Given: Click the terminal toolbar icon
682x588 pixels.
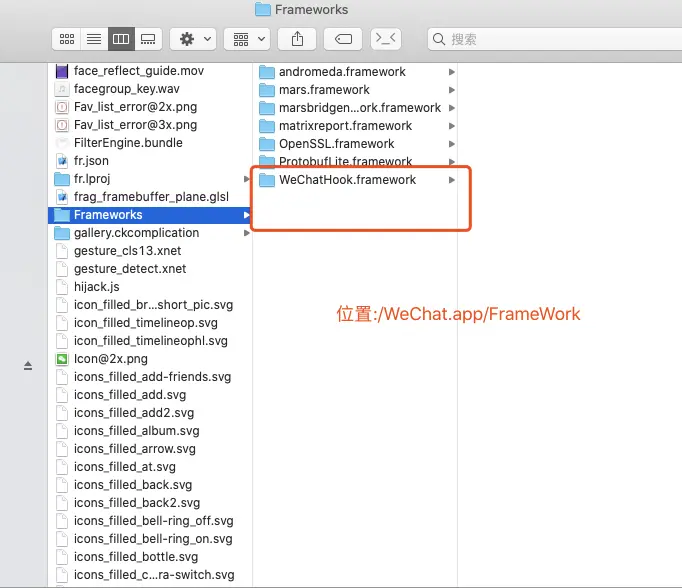Looking at the screenshot, I should click(x=386, y=39).
